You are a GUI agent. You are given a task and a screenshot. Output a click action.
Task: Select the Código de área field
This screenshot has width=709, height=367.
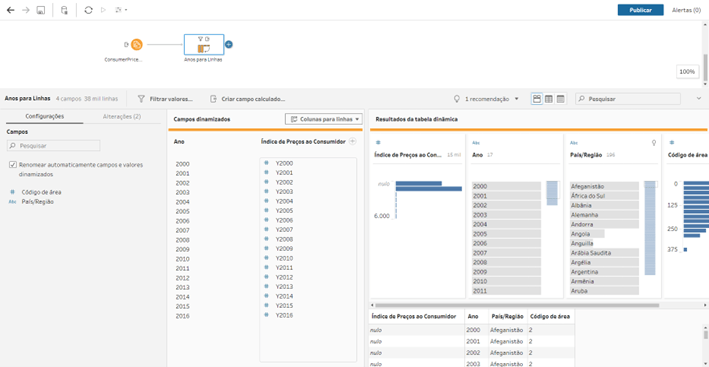tap(42, 192)
